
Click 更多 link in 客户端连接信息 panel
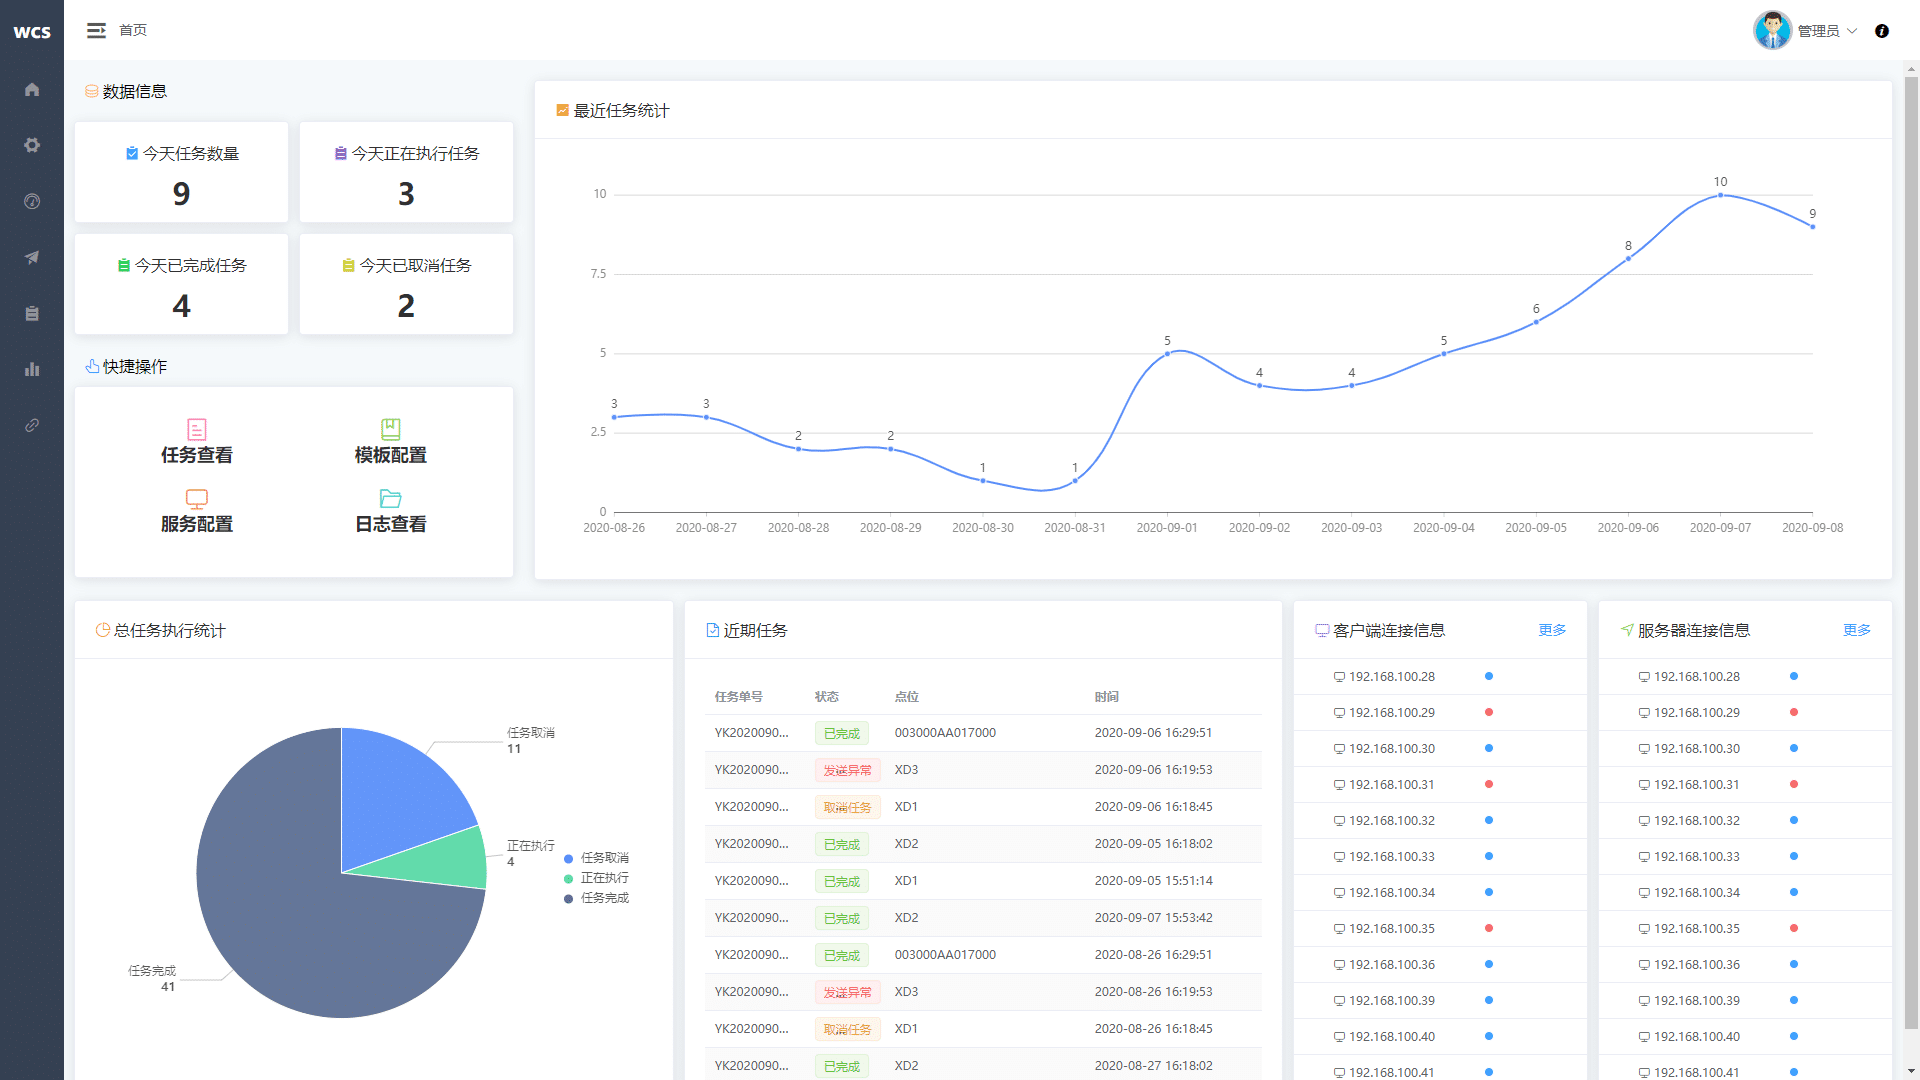click(1552, 630)
